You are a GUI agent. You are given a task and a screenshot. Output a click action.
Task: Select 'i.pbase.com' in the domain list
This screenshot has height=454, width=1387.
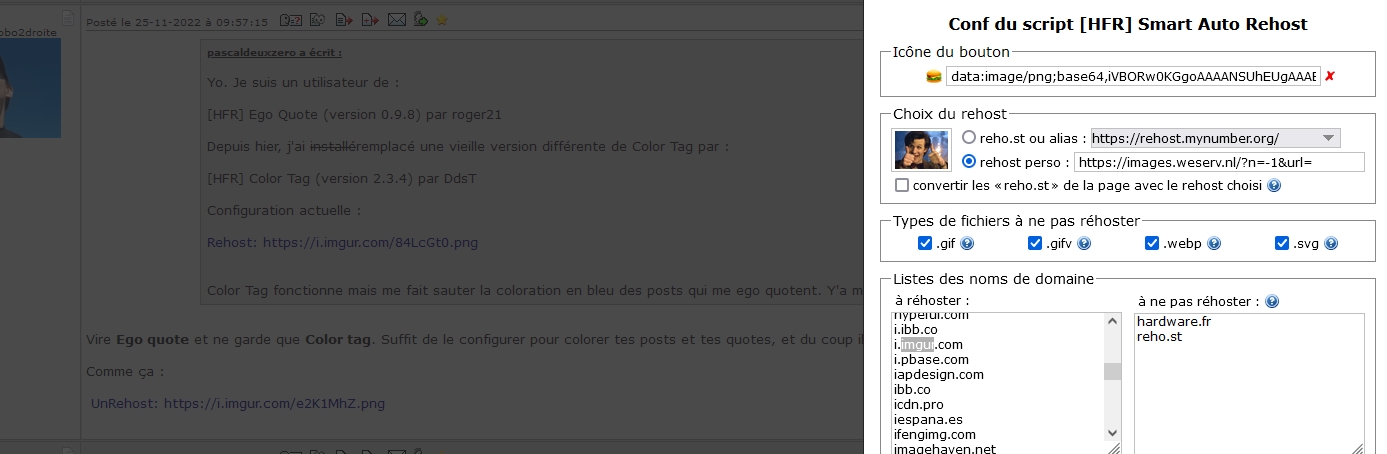click(x=931, y=360)
